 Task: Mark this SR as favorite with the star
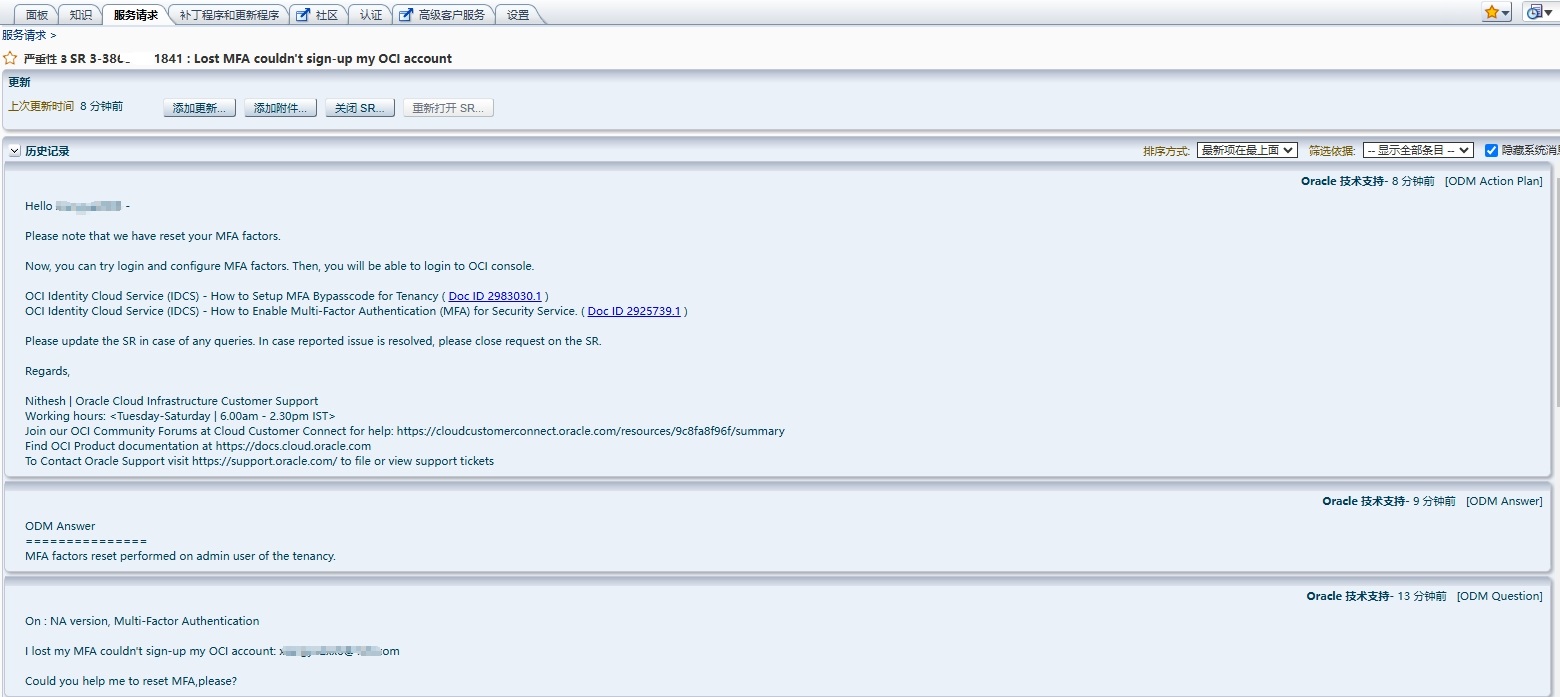(10, 59)
